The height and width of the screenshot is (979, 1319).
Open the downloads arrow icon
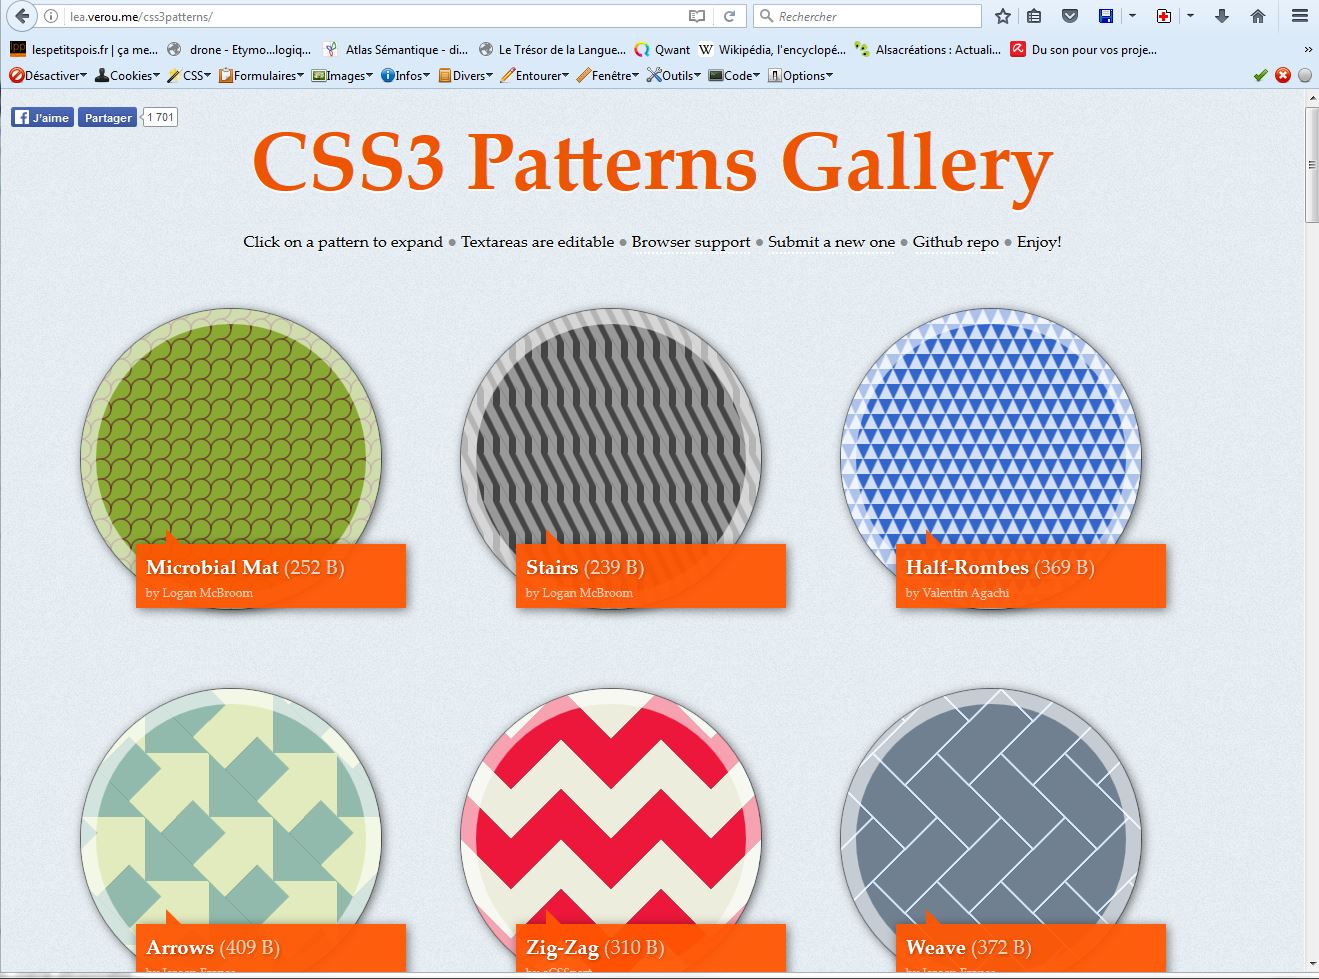coord(1222,16)
